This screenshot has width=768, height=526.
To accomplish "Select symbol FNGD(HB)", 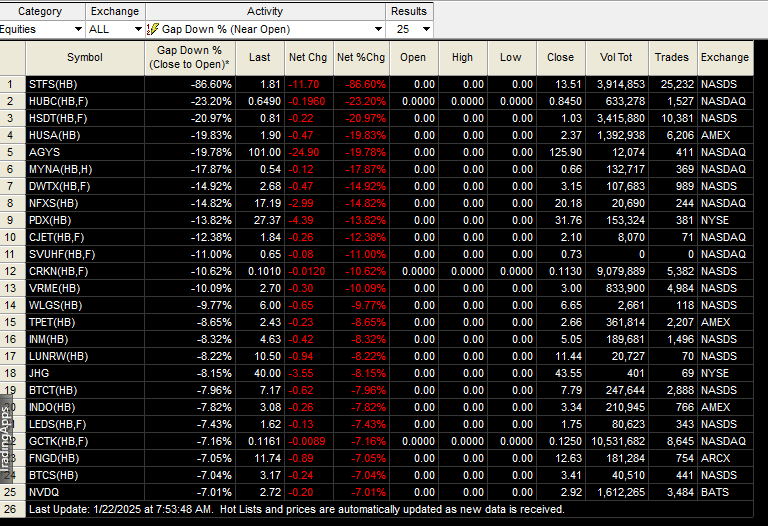I will click(x=54, y=458).
